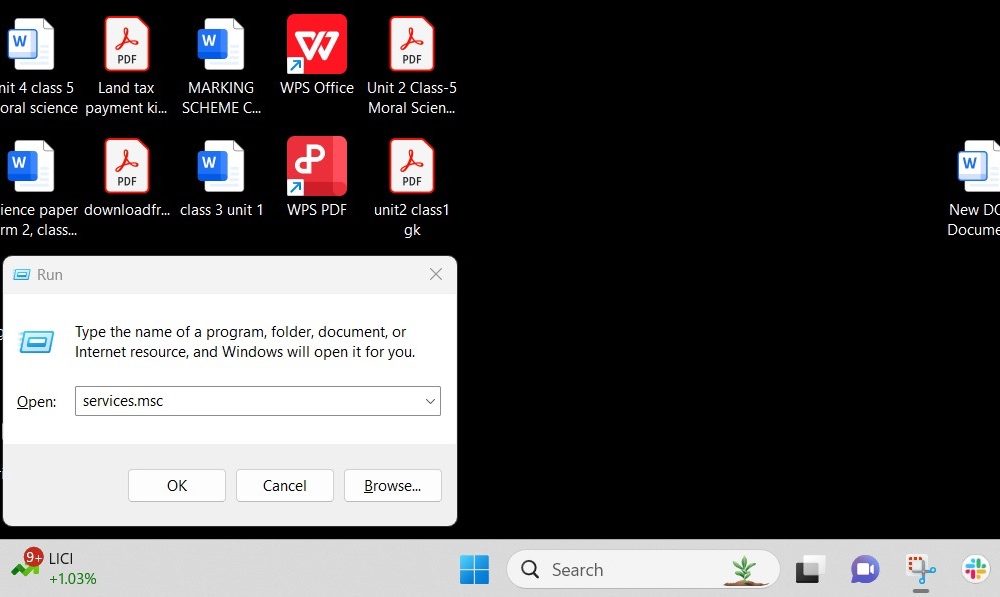Select the downloadfr... PDF file icon
1000x597 pixels.
click(127, 167)
